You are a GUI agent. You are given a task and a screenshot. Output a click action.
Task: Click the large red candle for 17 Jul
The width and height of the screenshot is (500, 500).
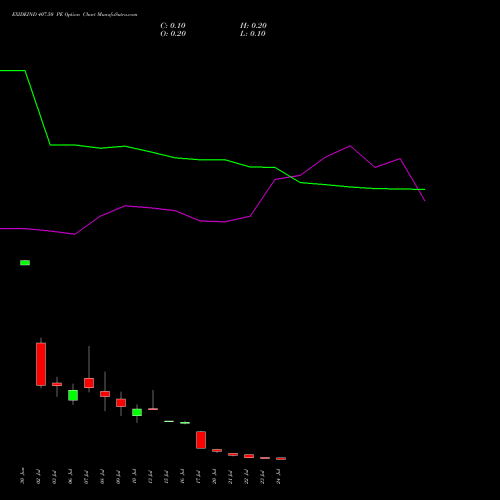point(201,440)
